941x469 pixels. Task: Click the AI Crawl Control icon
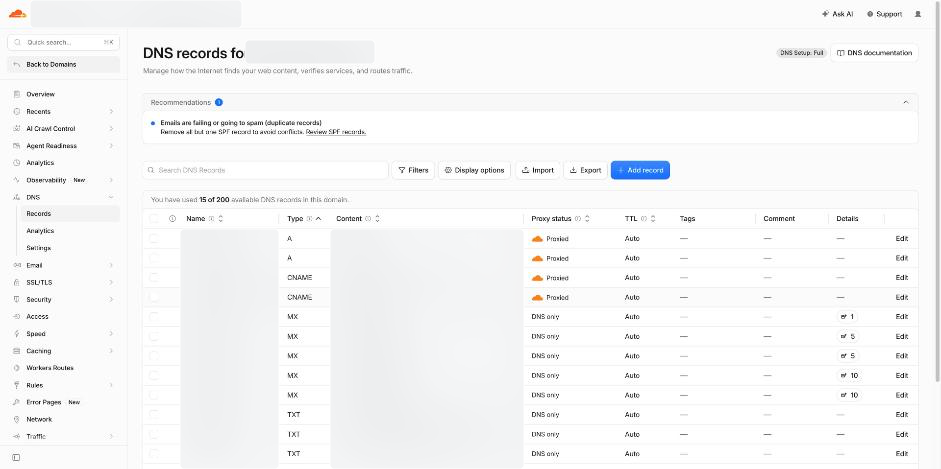[x=17, y=128]
